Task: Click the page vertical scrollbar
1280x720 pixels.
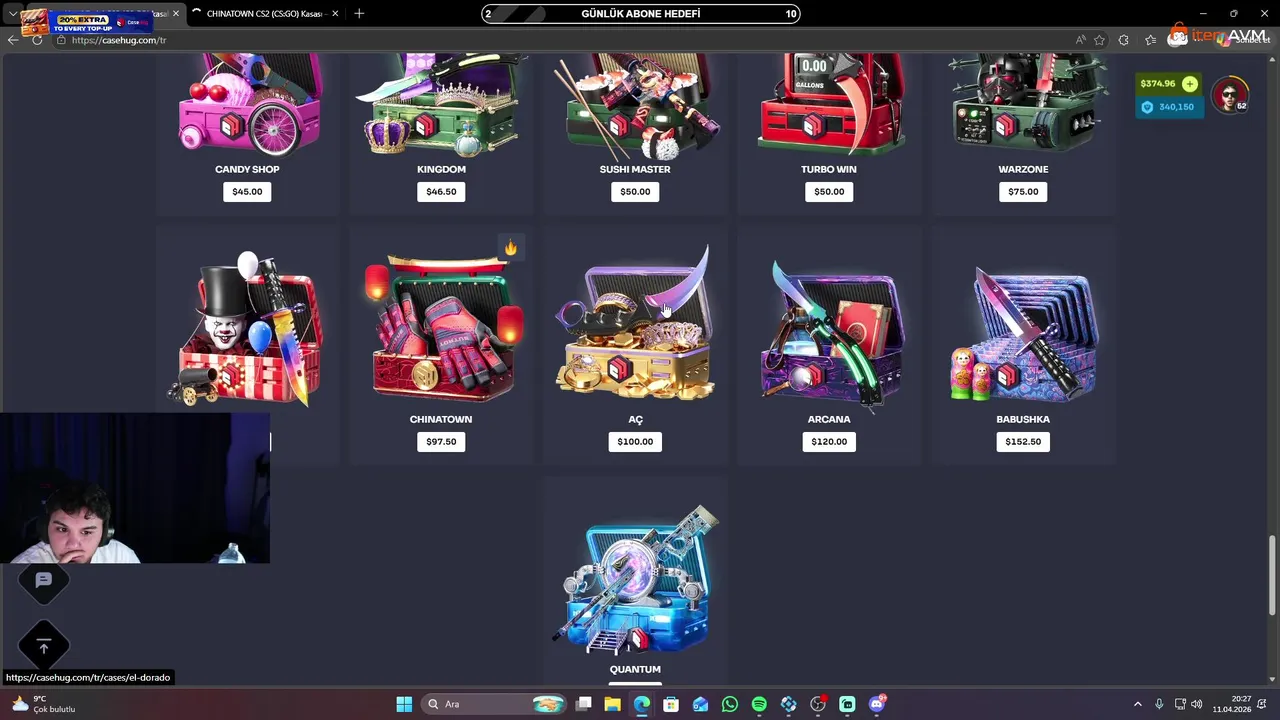Action: click(x=1273, y=574)
